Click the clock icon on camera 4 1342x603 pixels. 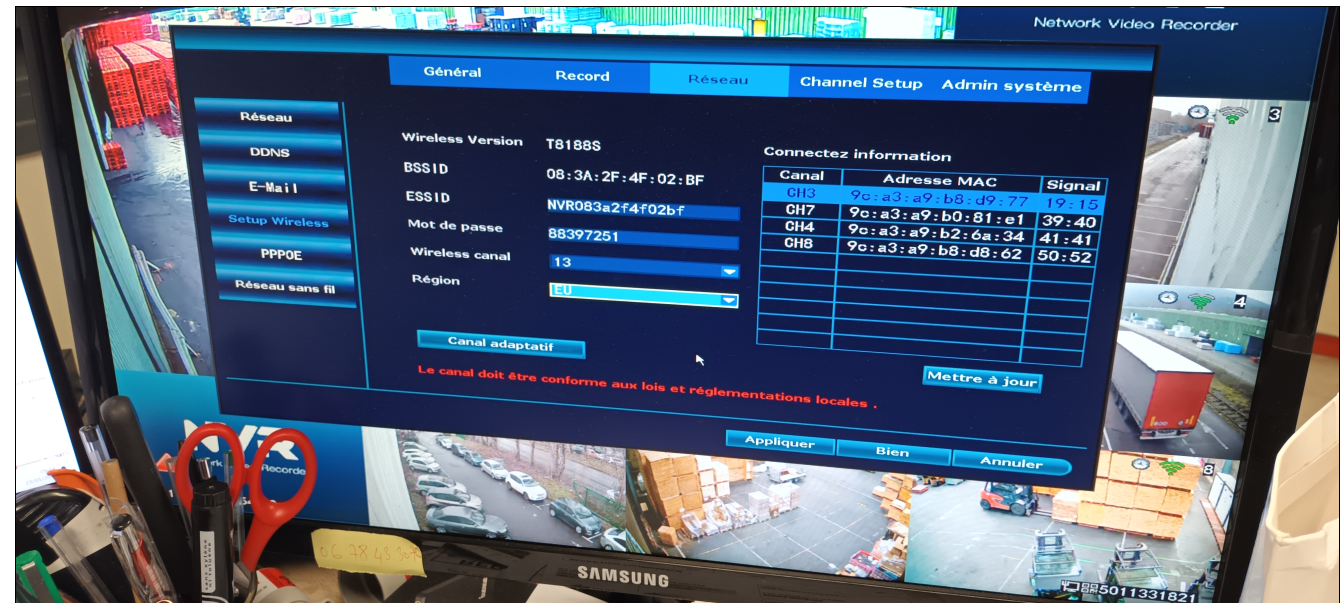point(1169,298)
